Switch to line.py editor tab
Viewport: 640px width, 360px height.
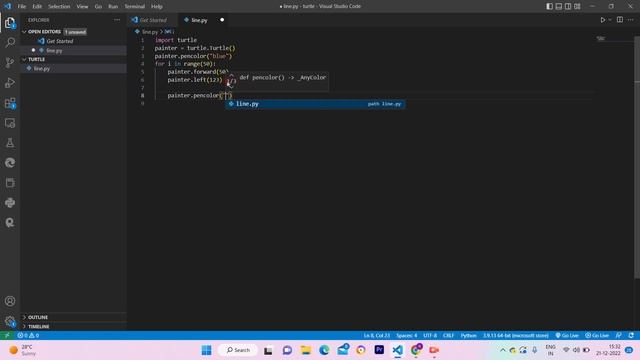(x=199, y=20)
